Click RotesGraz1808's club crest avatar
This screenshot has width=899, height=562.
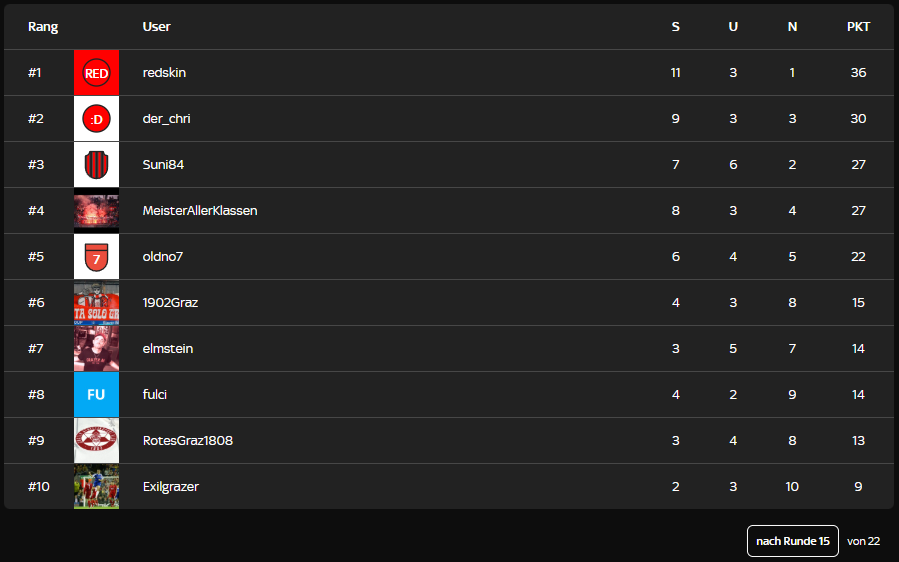(x=96, y=441)
